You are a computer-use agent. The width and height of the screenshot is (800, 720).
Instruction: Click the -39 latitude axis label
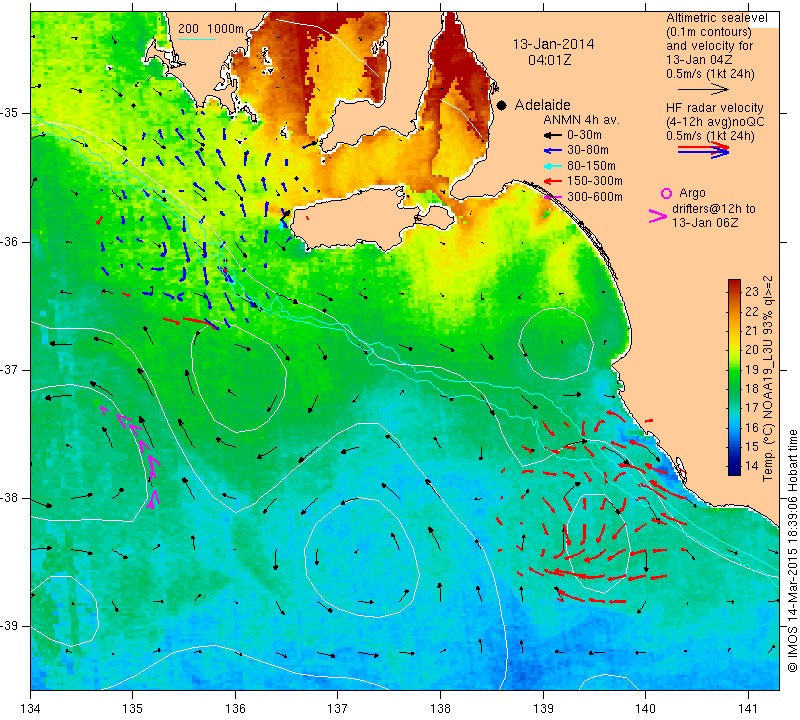click(x=10, y=626)
